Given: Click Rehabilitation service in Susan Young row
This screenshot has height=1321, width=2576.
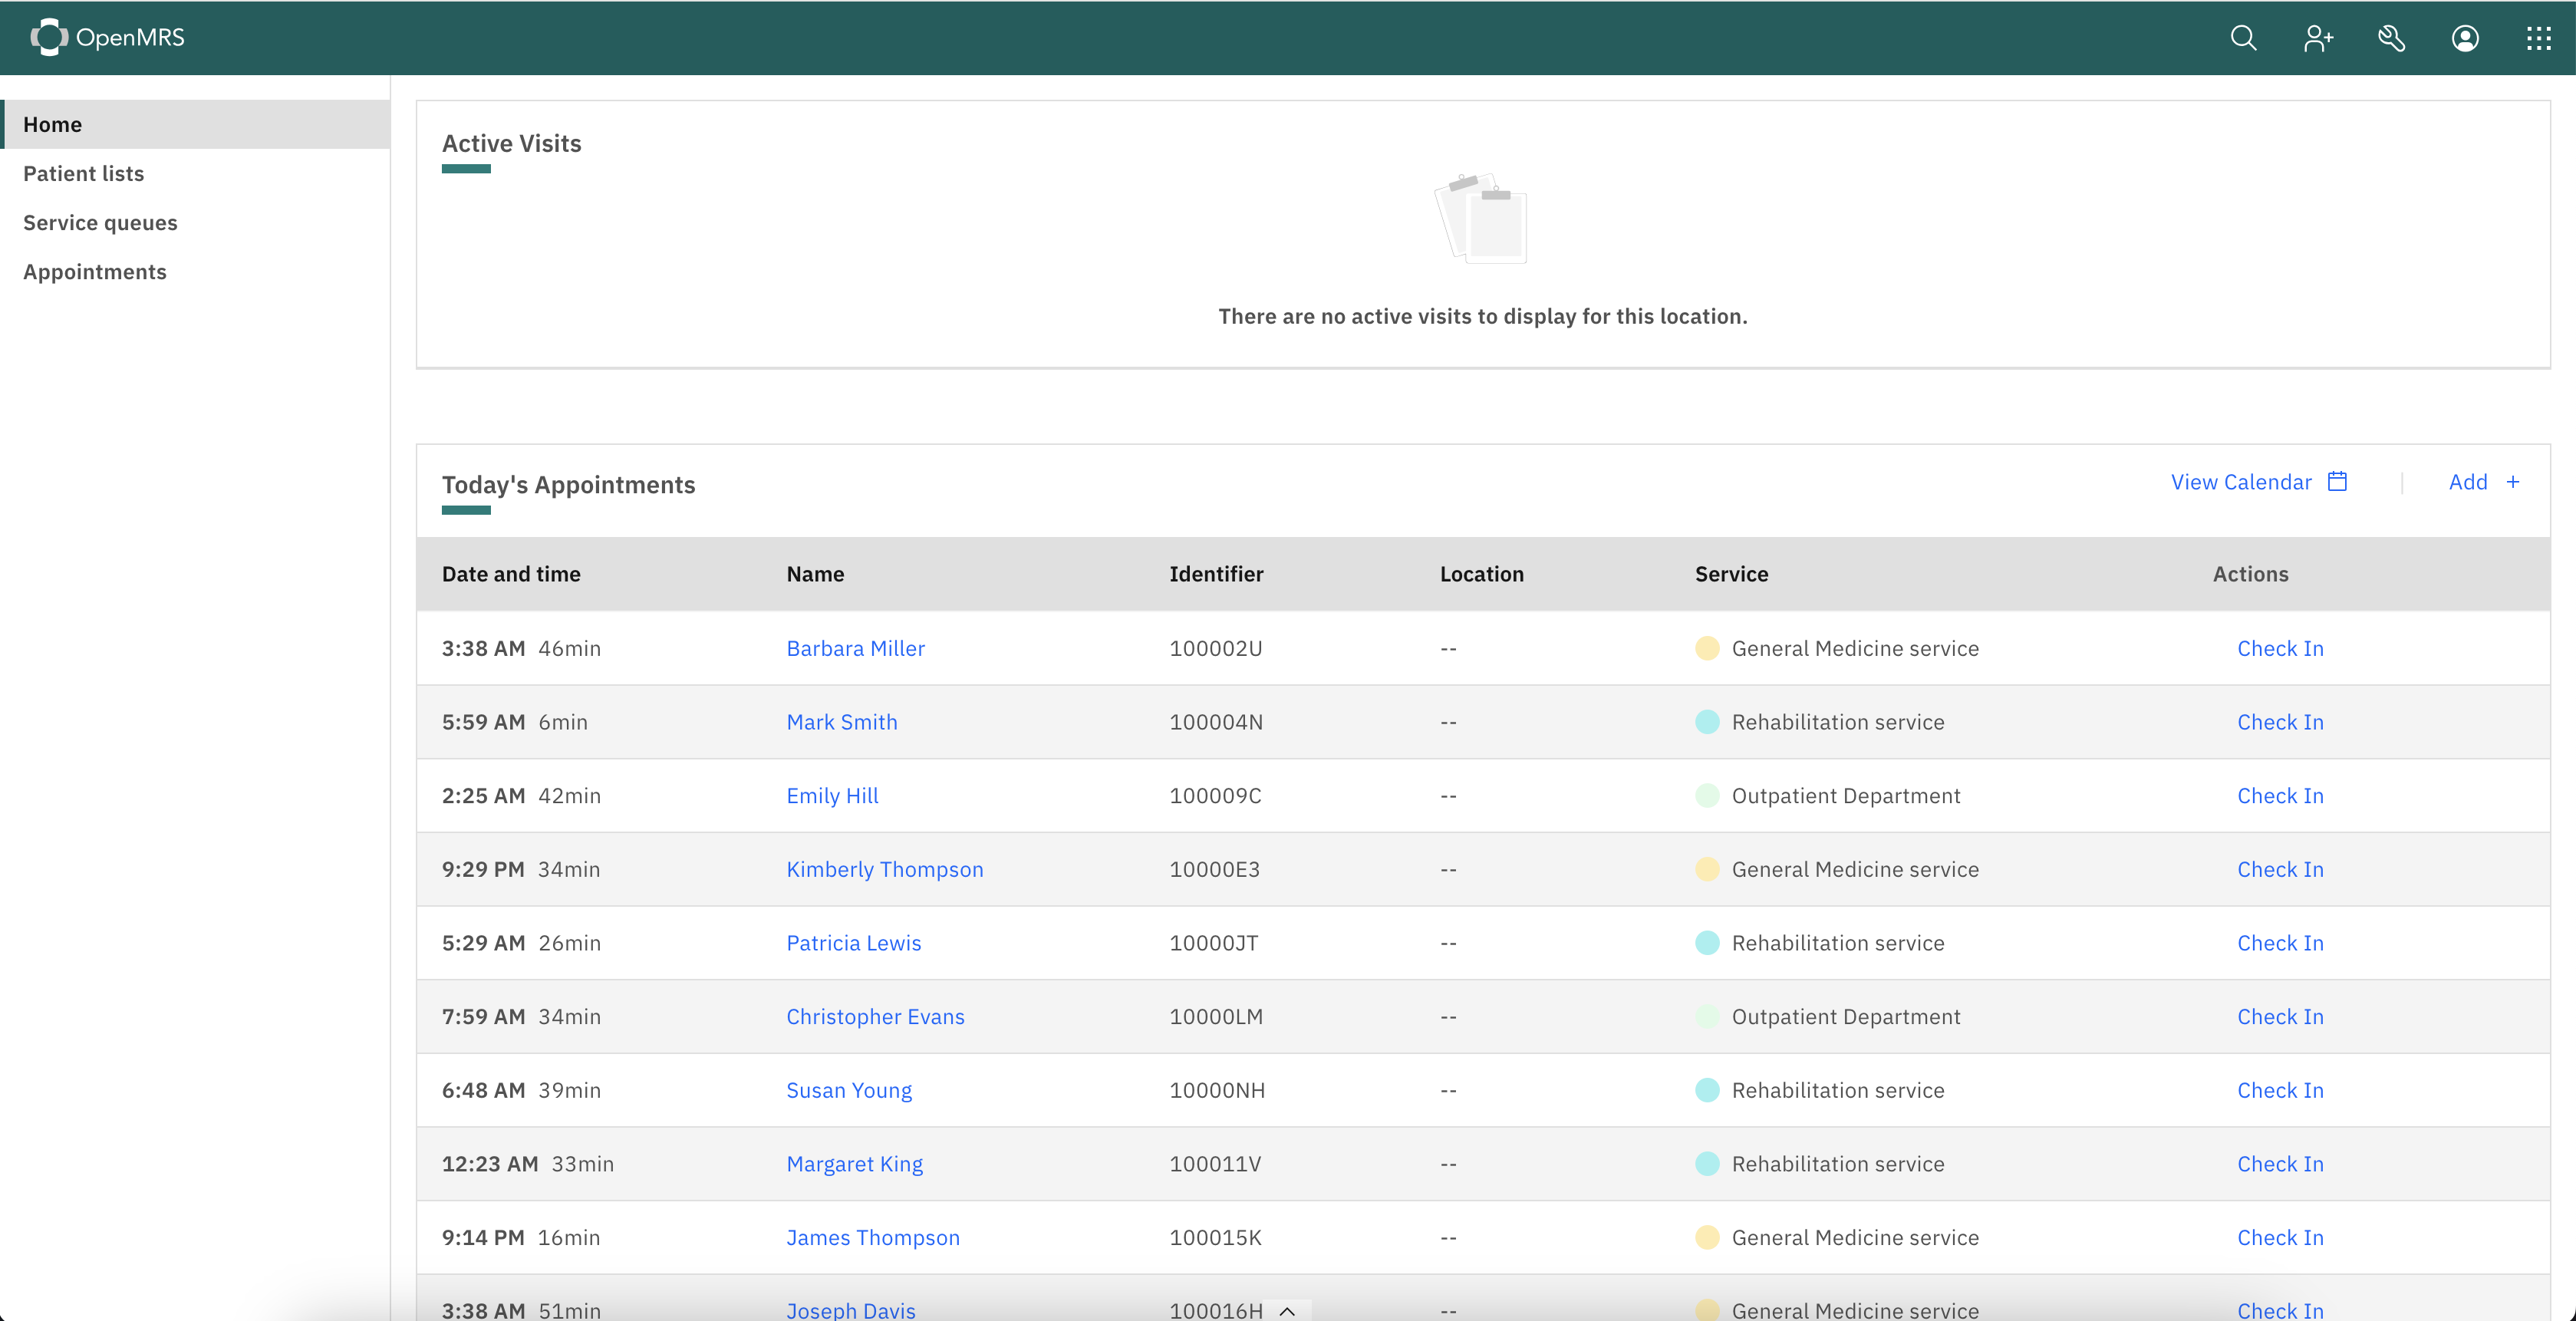Looking at the screenshot, I should [1837, 1090].
